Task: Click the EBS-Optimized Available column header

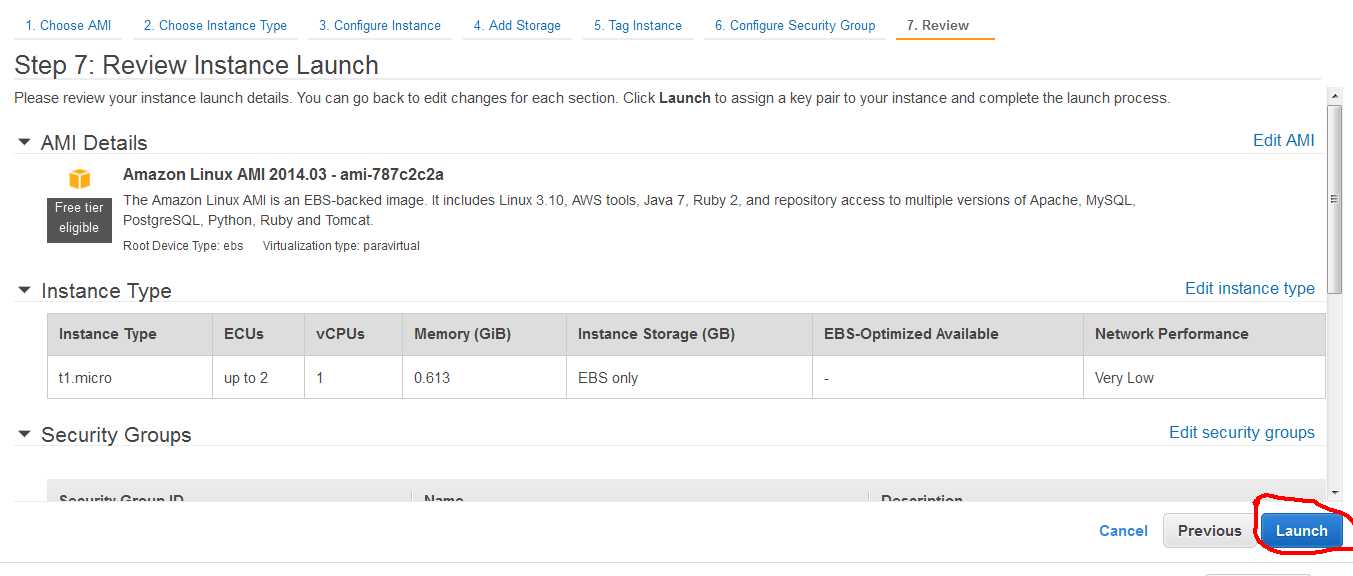Action: 948,334
